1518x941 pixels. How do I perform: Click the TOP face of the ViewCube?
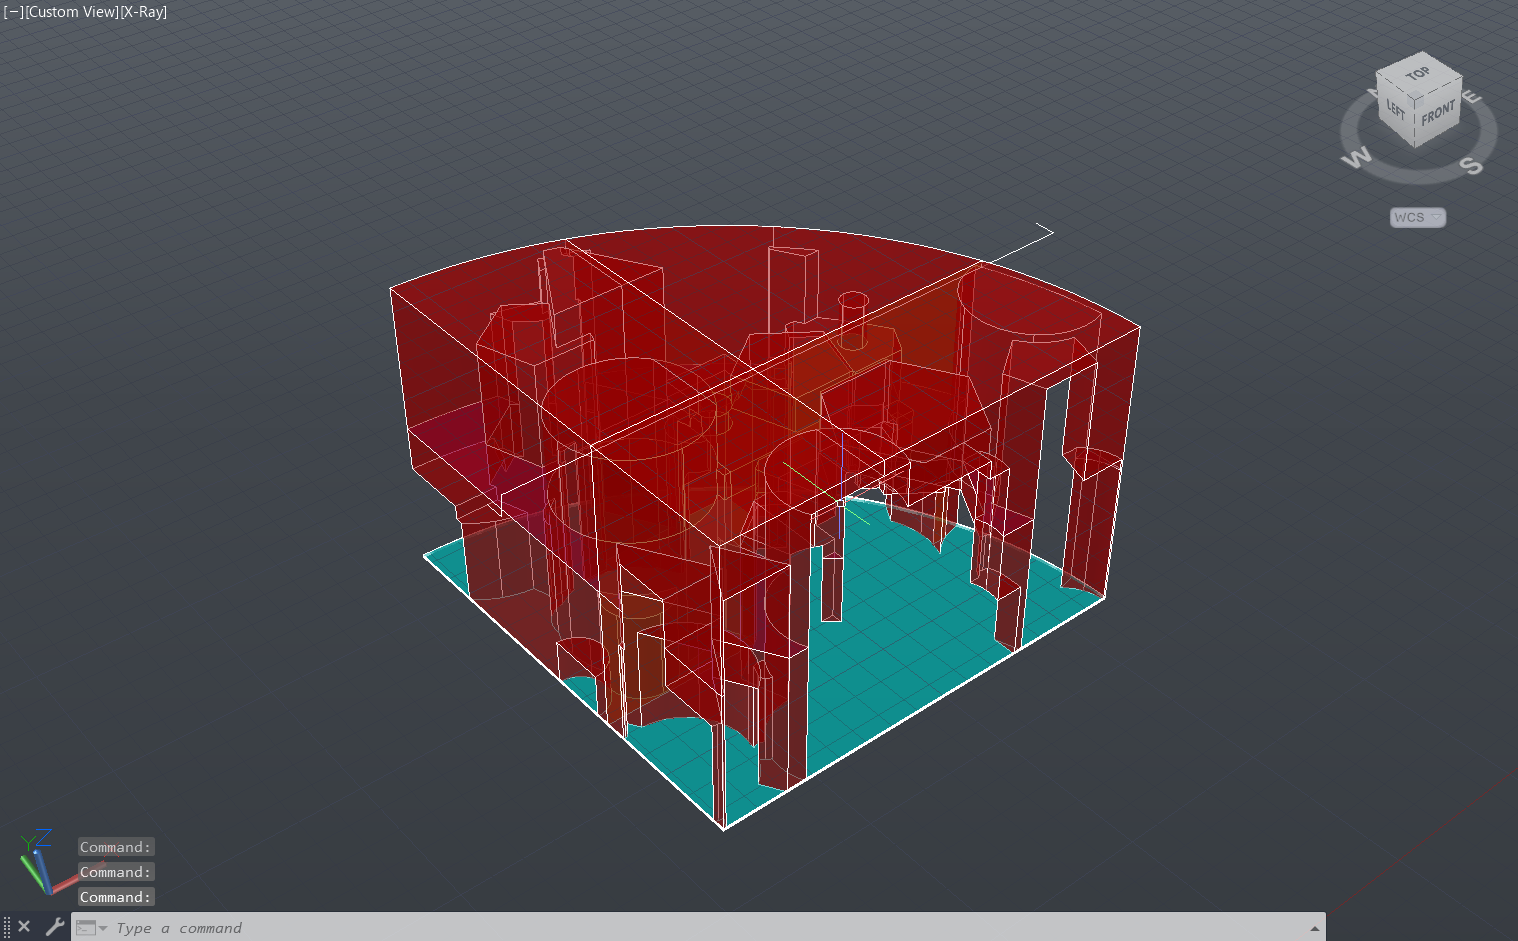[1418, 73]
